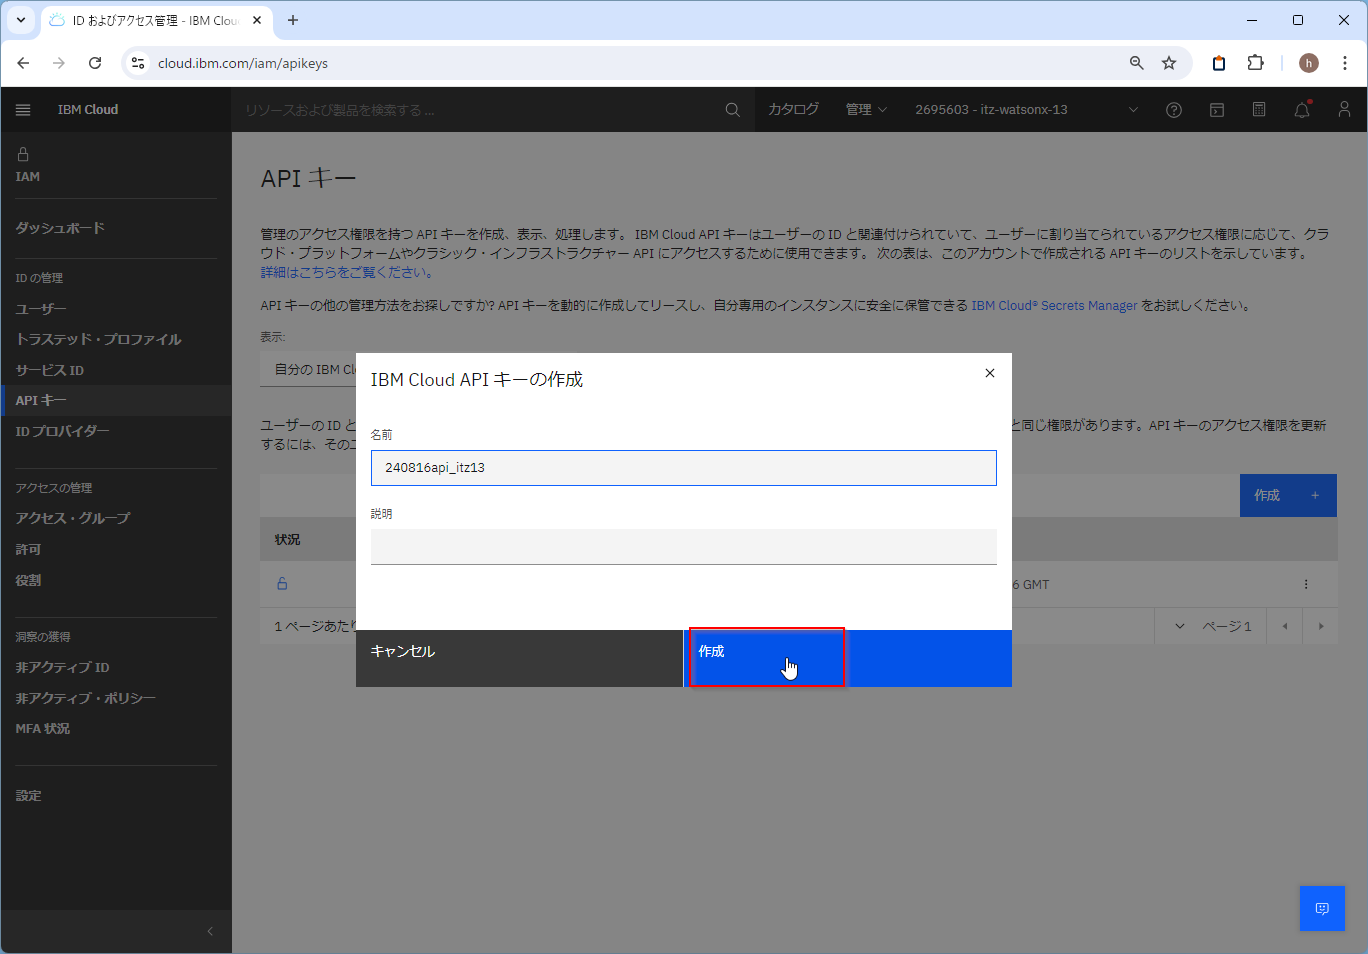Open the account switcher 2695603 - itz-watsonx-13
Viewport: 1368px width, 954px height.
[1027, 110]
